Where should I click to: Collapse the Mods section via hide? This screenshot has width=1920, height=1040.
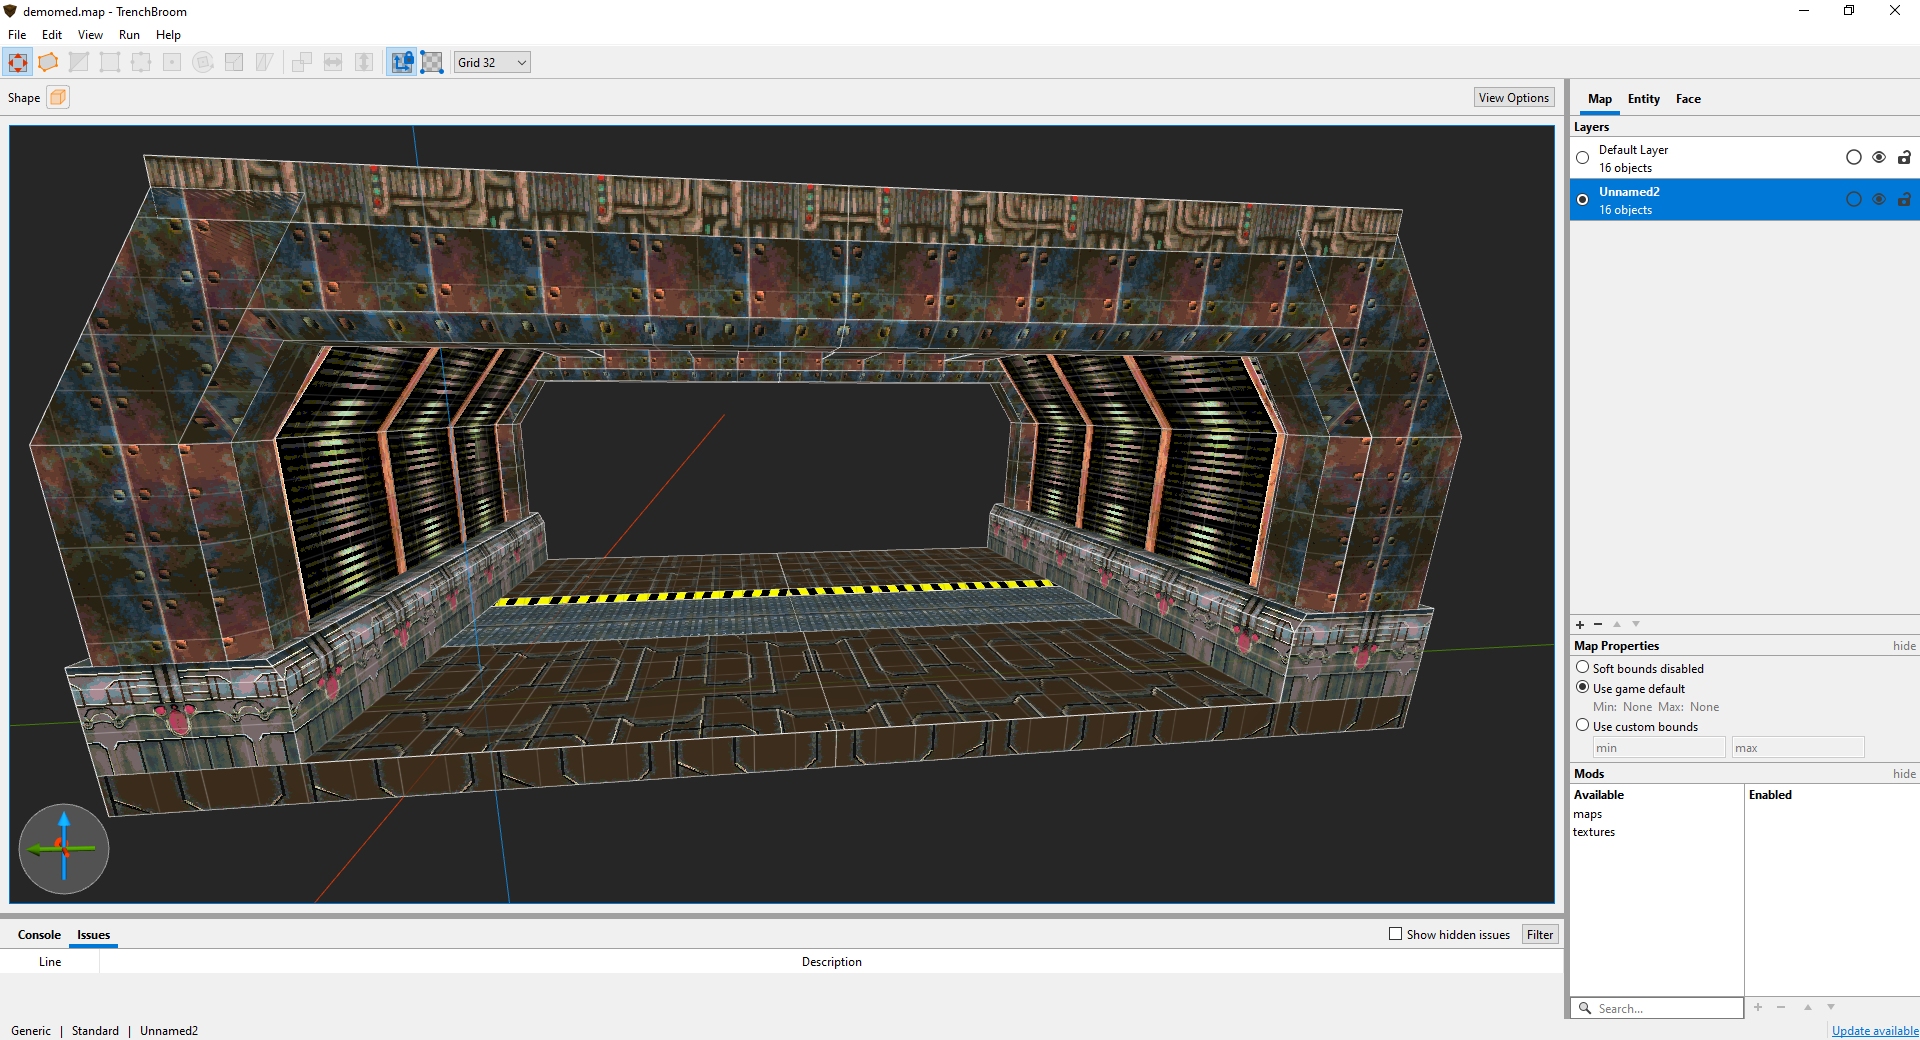pos(1904,774)
